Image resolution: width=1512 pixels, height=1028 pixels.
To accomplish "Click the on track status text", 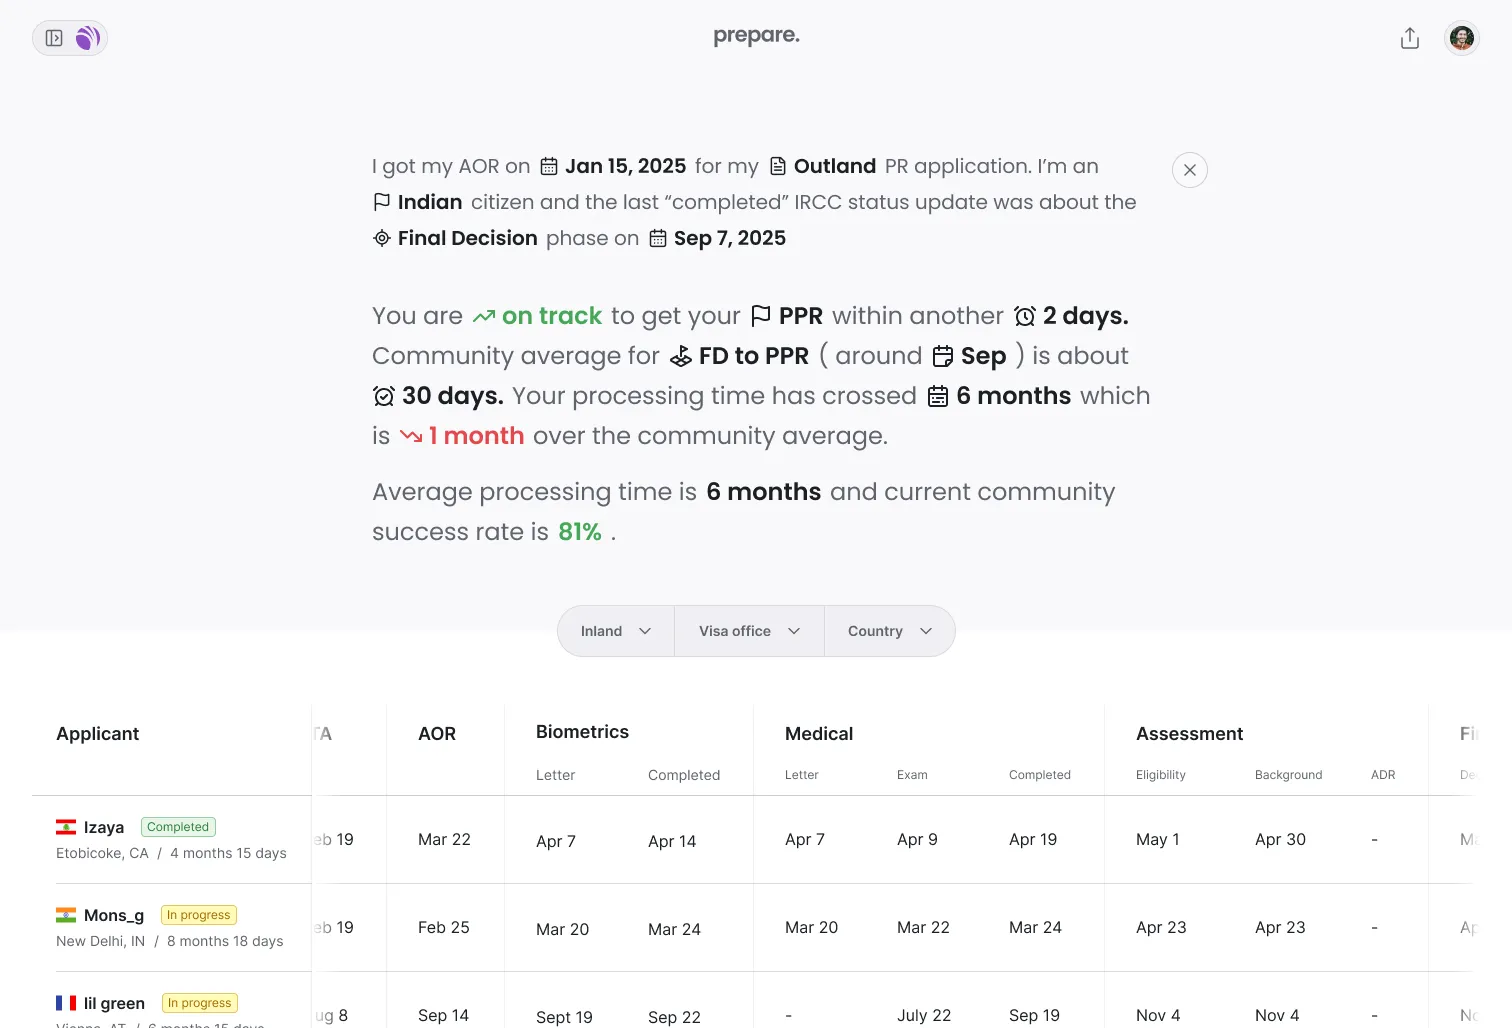I will [551, 316].
